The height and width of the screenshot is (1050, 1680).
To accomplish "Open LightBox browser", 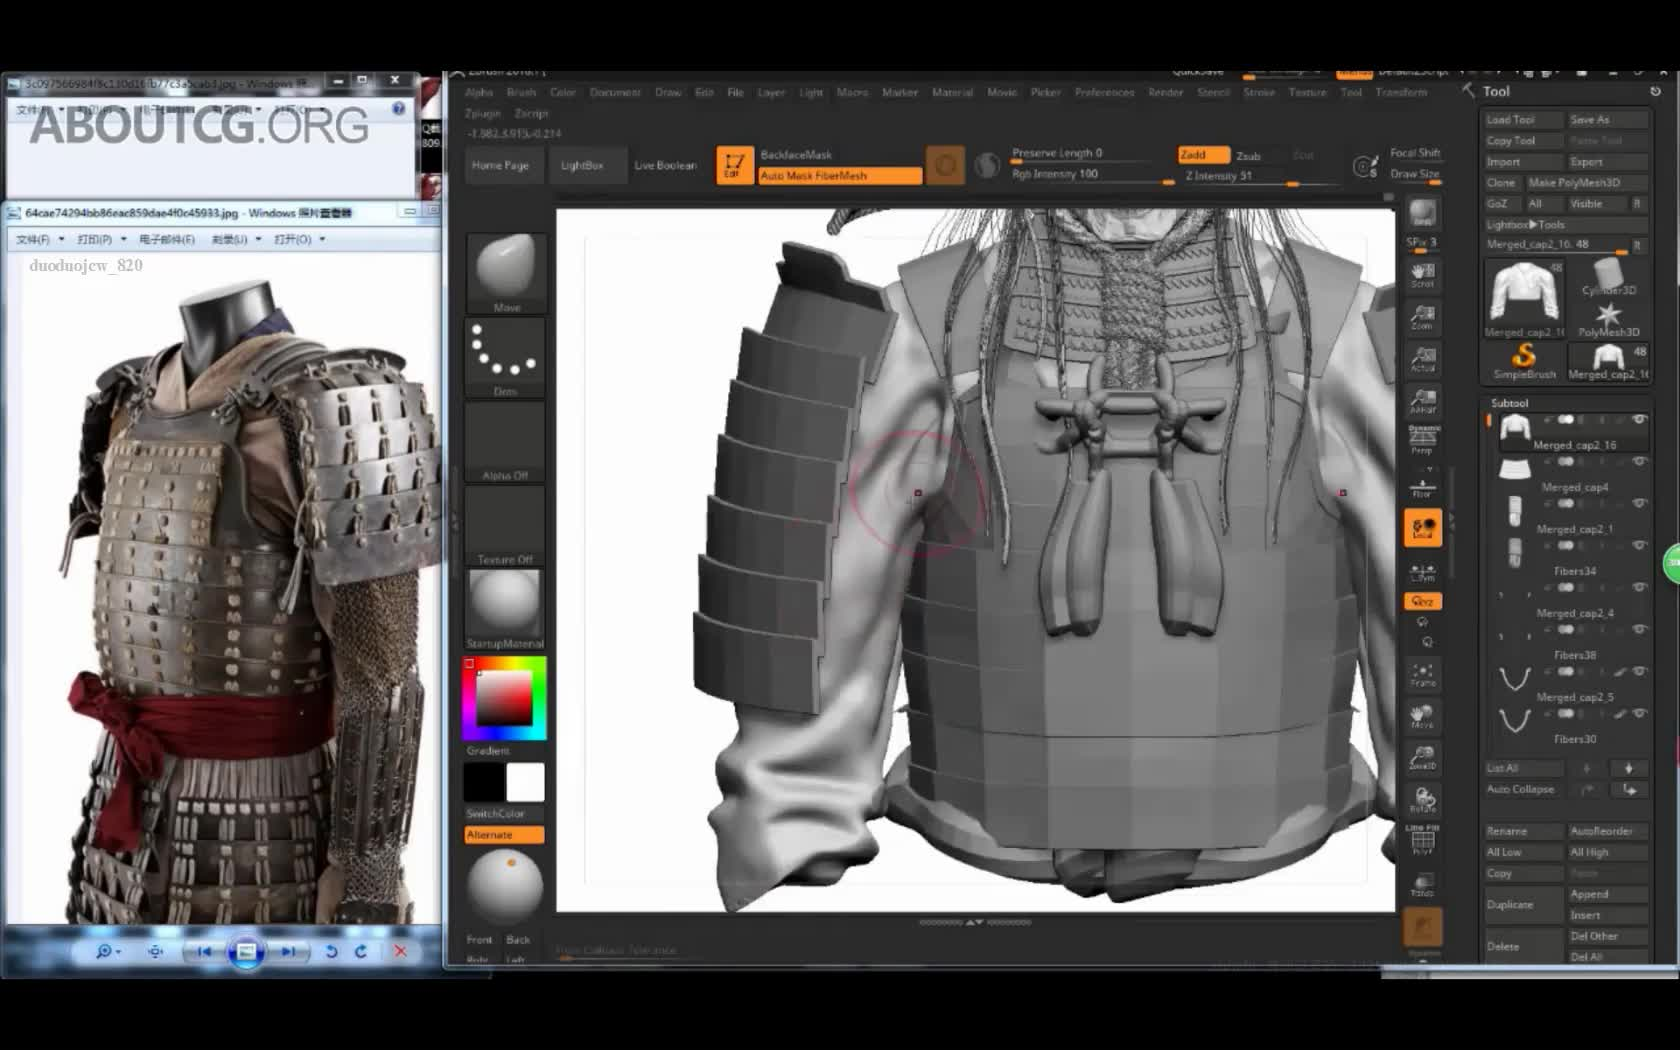I will tap(582, 165).
